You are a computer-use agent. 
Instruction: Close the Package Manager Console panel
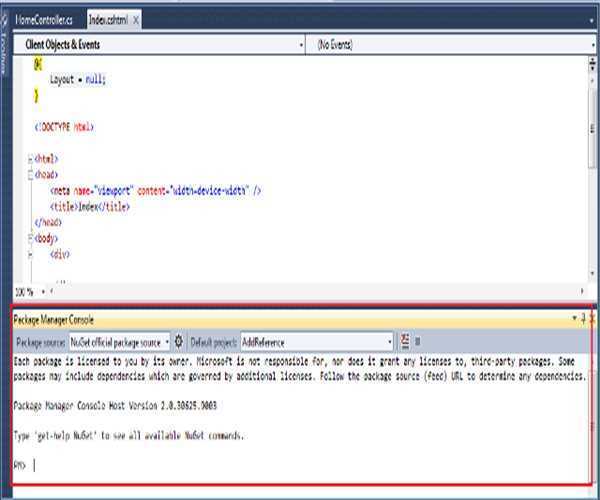coord(592,318)
